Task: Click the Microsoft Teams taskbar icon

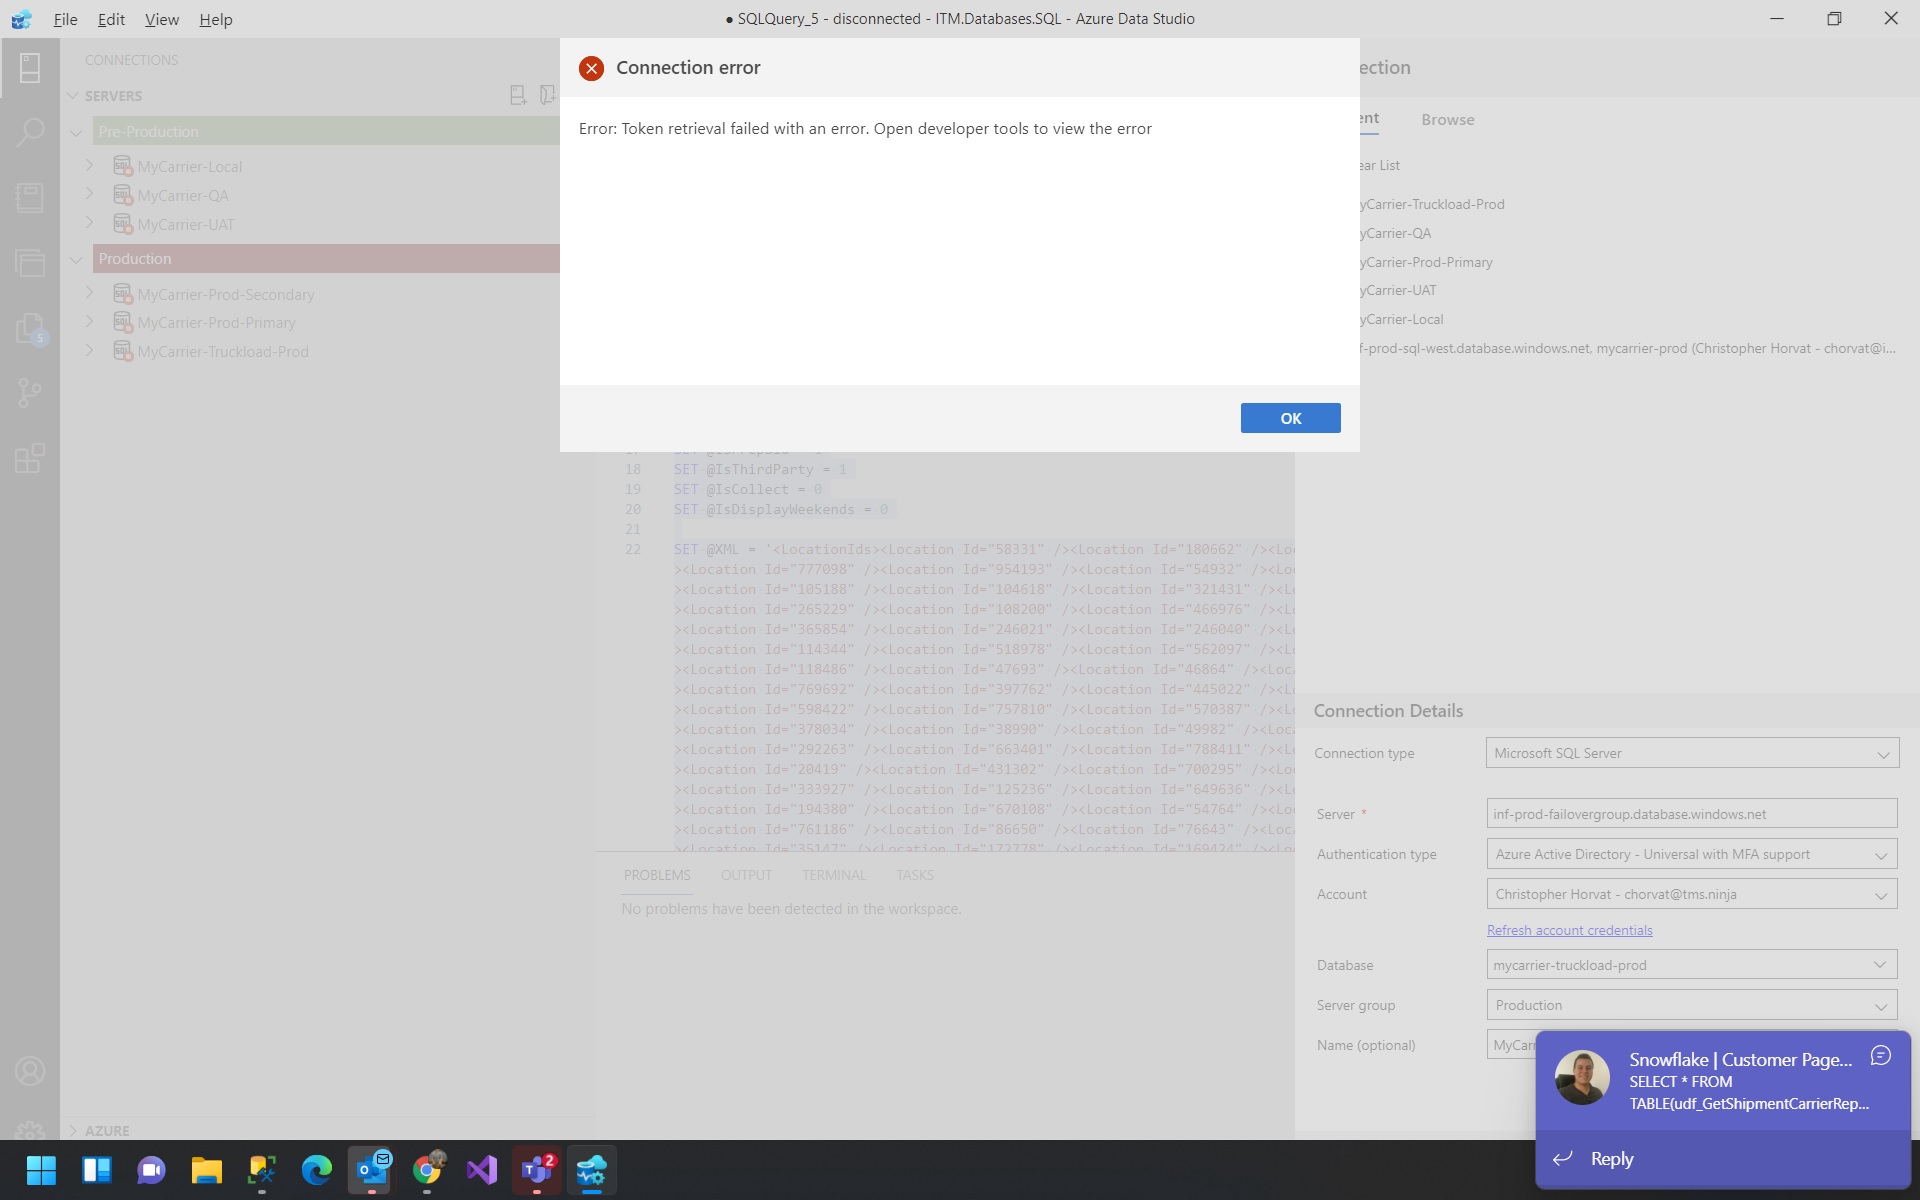Action: [537, 1169]
